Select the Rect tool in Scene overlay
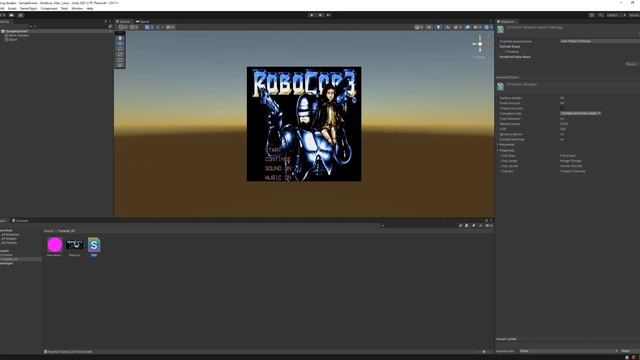640x360 pixels. click(120, 59)
